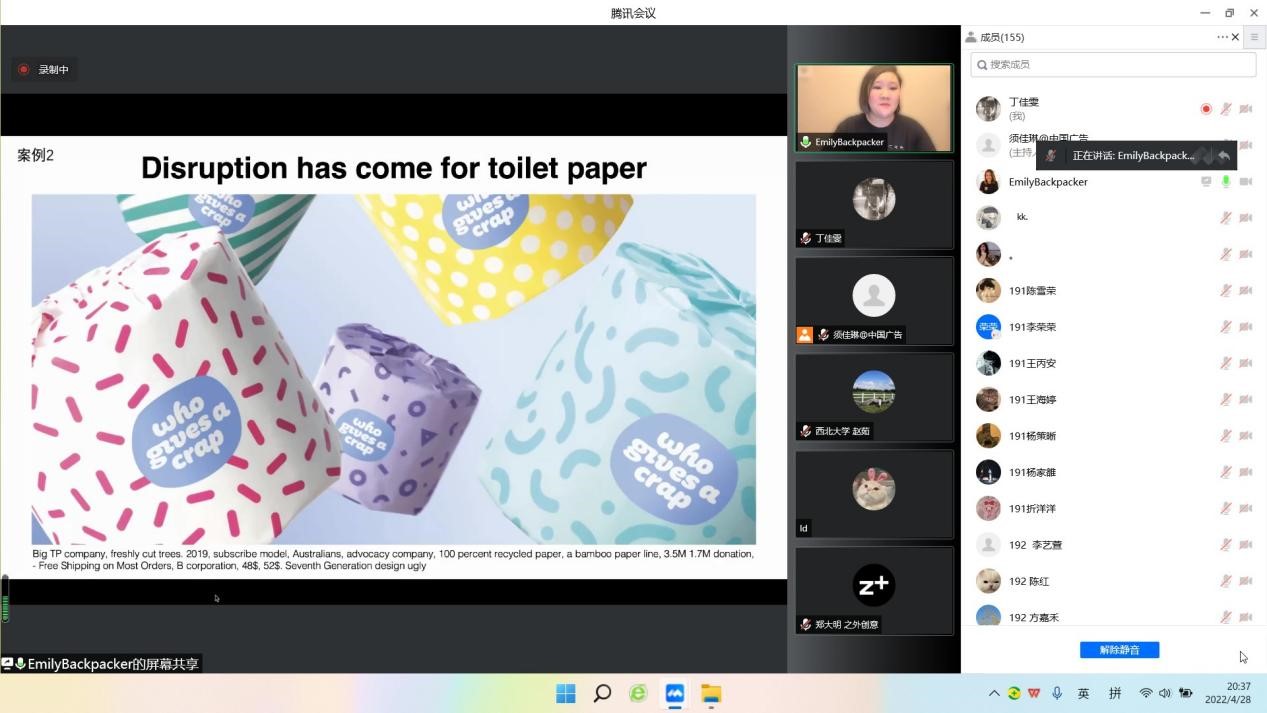Click the muted mic icon on 191王海婷's row

[x=1226, y=400]
